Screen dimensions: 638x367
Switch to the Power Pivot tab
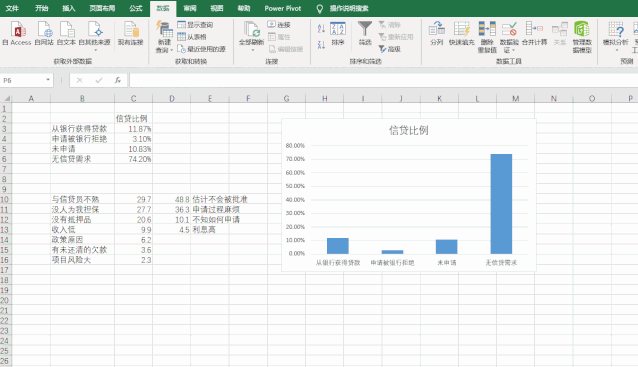click(283, 8)
